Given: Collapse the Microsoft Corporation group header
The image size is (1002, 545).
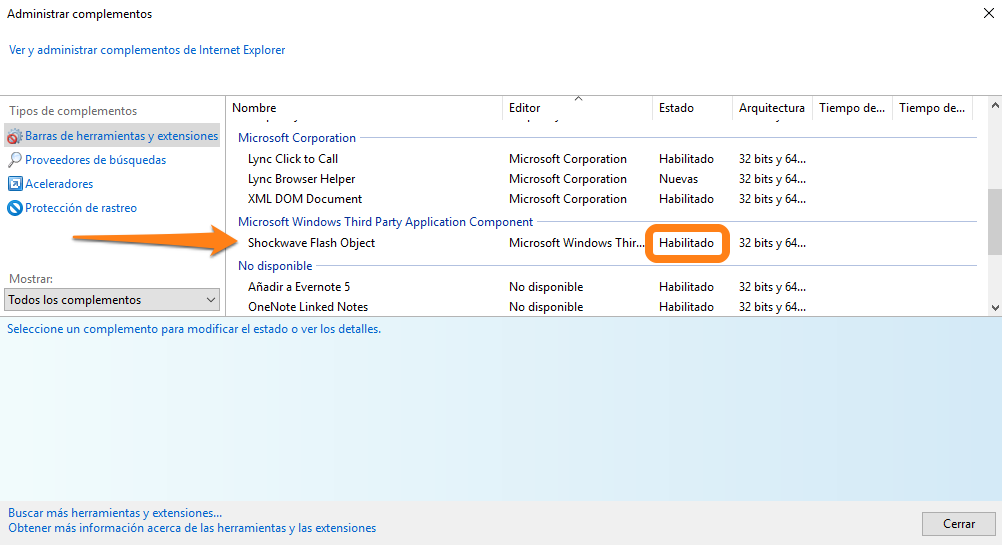Looking at the screenshot, I should point(297,138).
